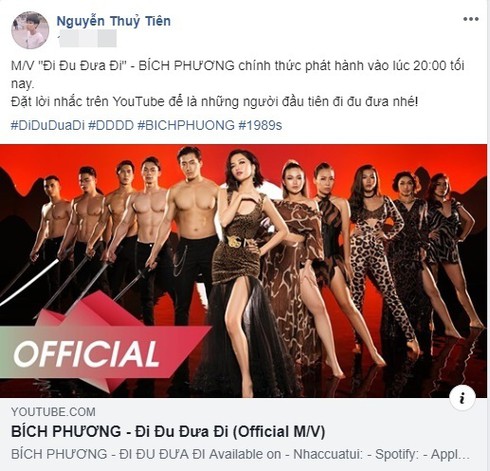The height and width of the screenshot is (471, 490).
Task: Open the three-dot post options menu
Action: coord(471,19)
